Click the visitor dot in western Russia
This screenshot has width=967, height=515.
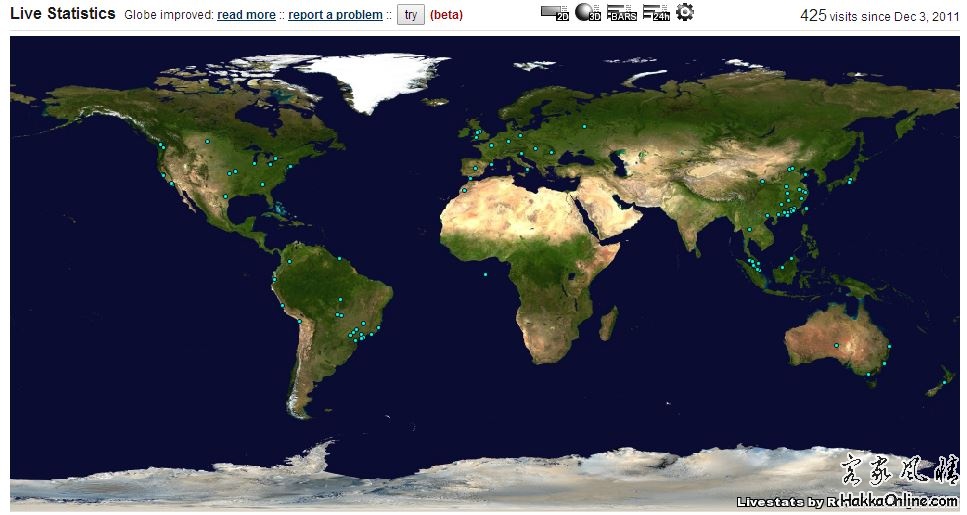pyautogui.click(x=583, y=126)
